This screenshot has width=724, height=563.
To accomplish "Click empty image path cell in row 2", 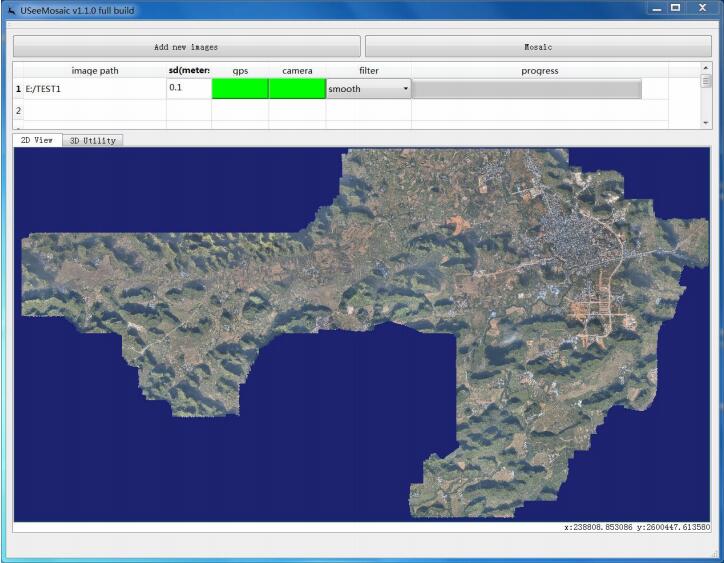I will pyautogui.click(x=95, y=110).
